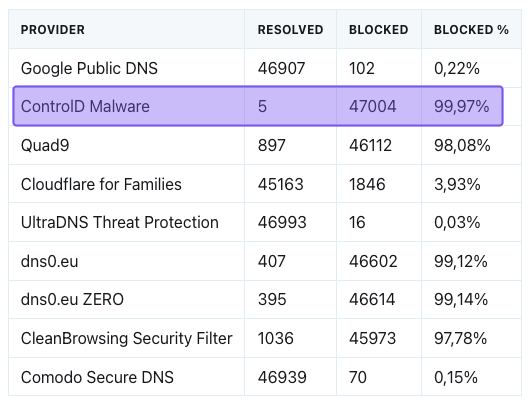Select the ControlD Malware provider name
531x405 pixels.
pos(85,106)
